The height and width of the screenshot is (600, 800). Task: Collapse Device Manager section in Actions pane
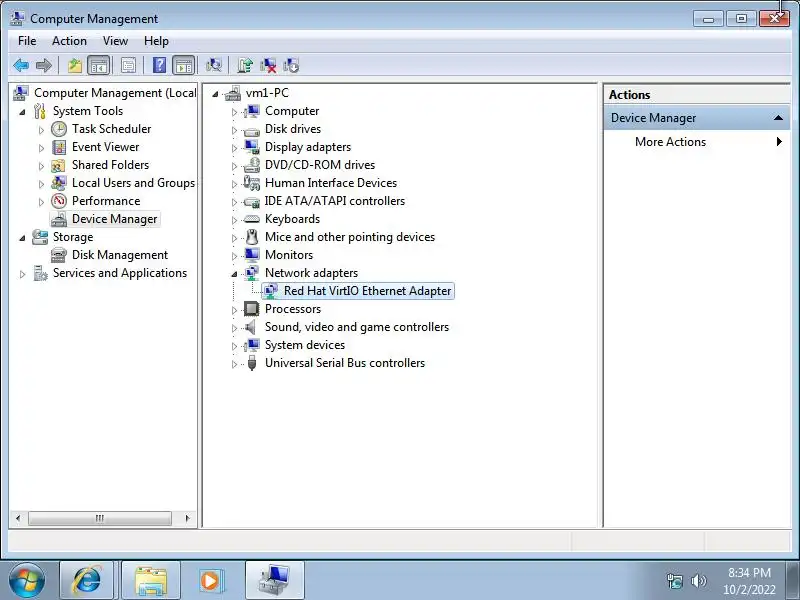tap(778, 118)
